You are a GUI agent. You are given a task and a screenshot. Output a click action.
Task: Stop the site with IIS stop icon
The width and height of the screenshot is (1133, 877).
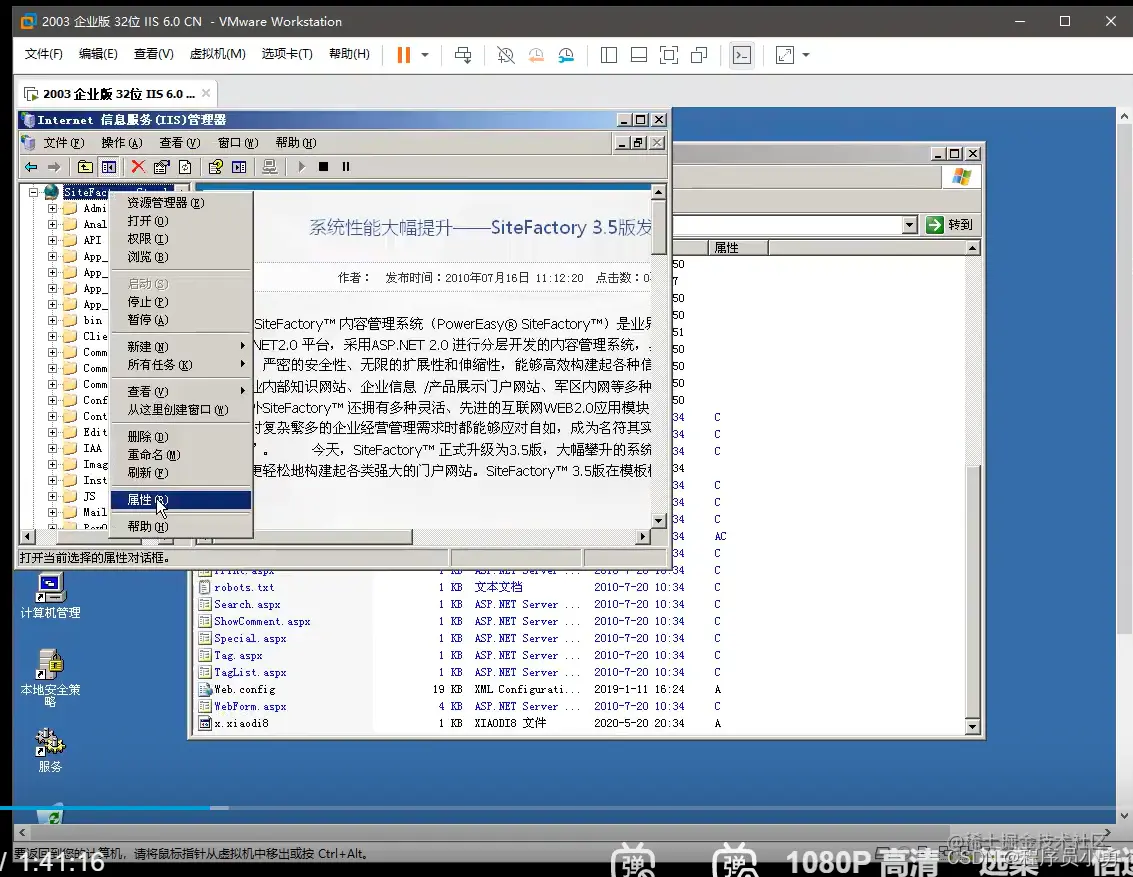(x=324, y=167)
